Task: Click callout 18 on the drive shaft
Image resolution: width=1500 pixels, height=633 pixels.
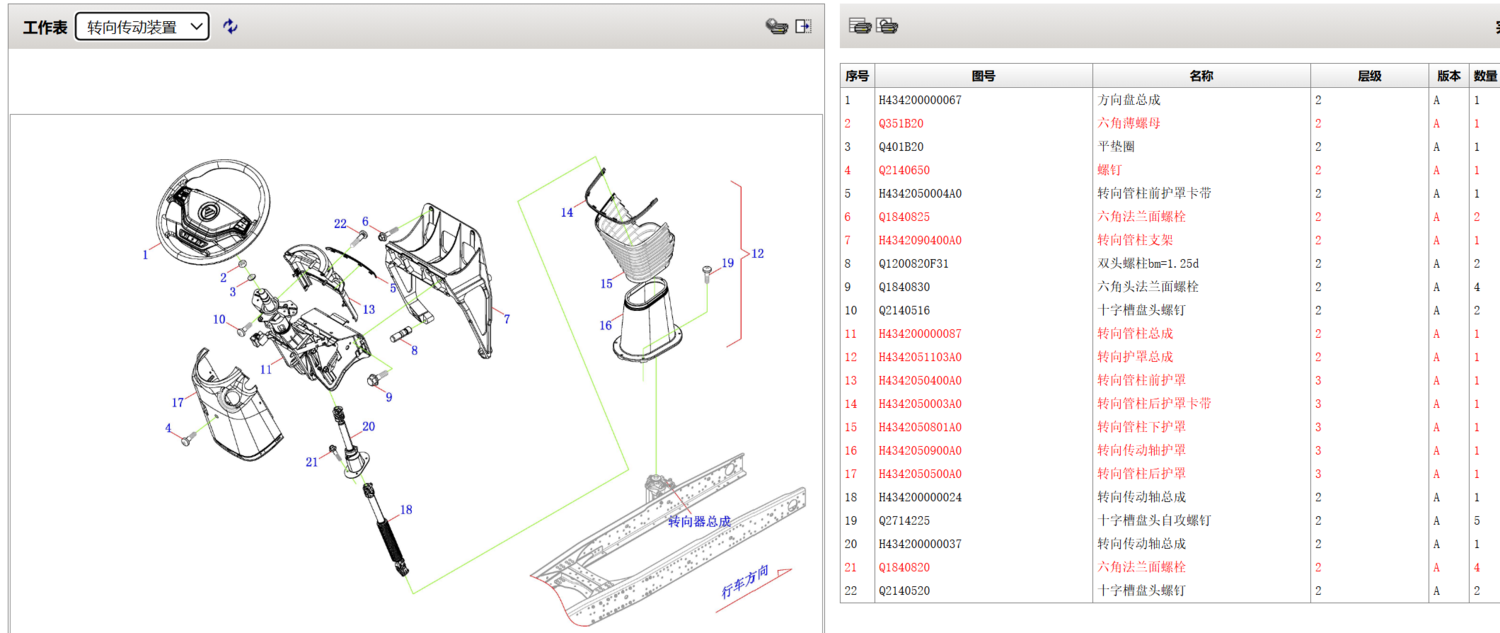Action: click(406, 510)
